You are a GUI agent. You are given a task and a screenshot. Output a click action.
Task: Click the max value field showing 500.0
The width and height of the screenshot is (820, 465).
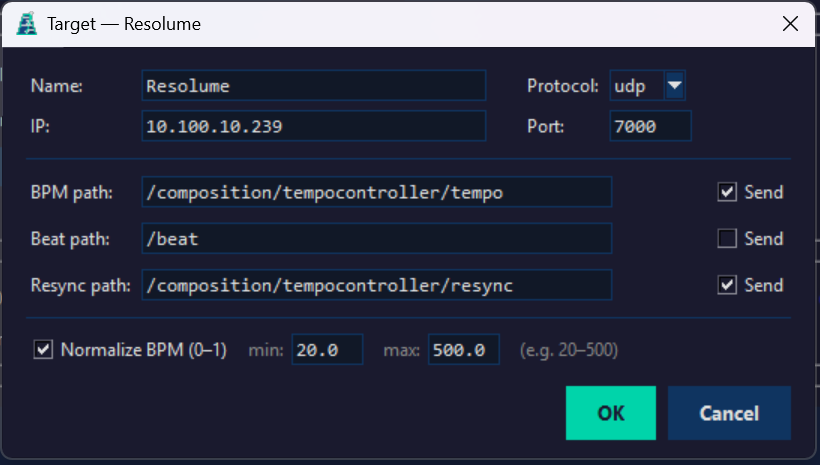[x=463, y=349]
